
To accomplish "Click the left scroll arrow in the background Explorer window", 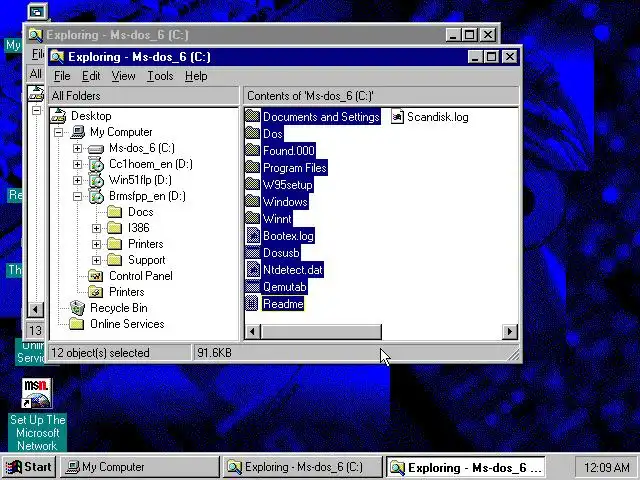I will (35, 309).
